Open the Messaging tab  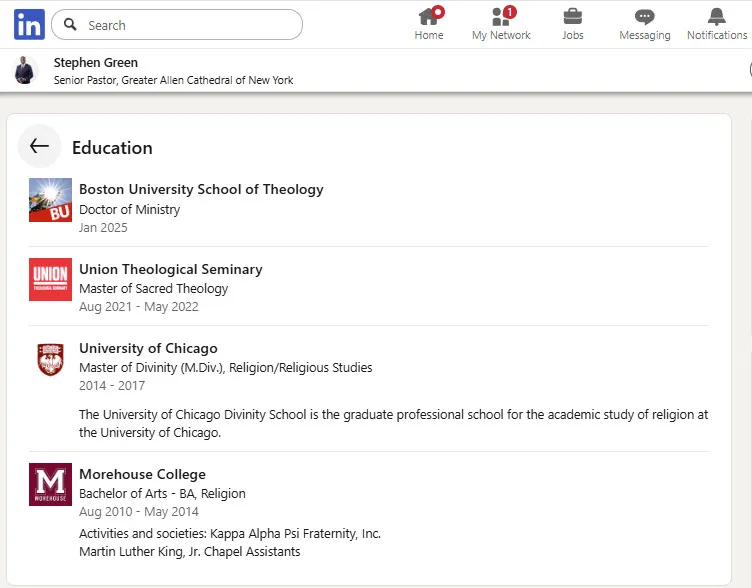point(645,24)
